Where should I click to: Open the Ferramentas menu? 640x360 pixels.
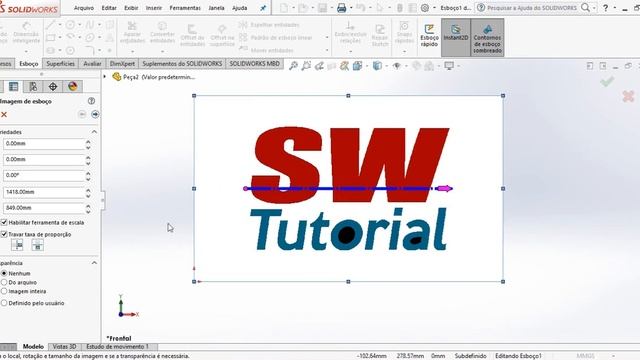coord(185,8)
